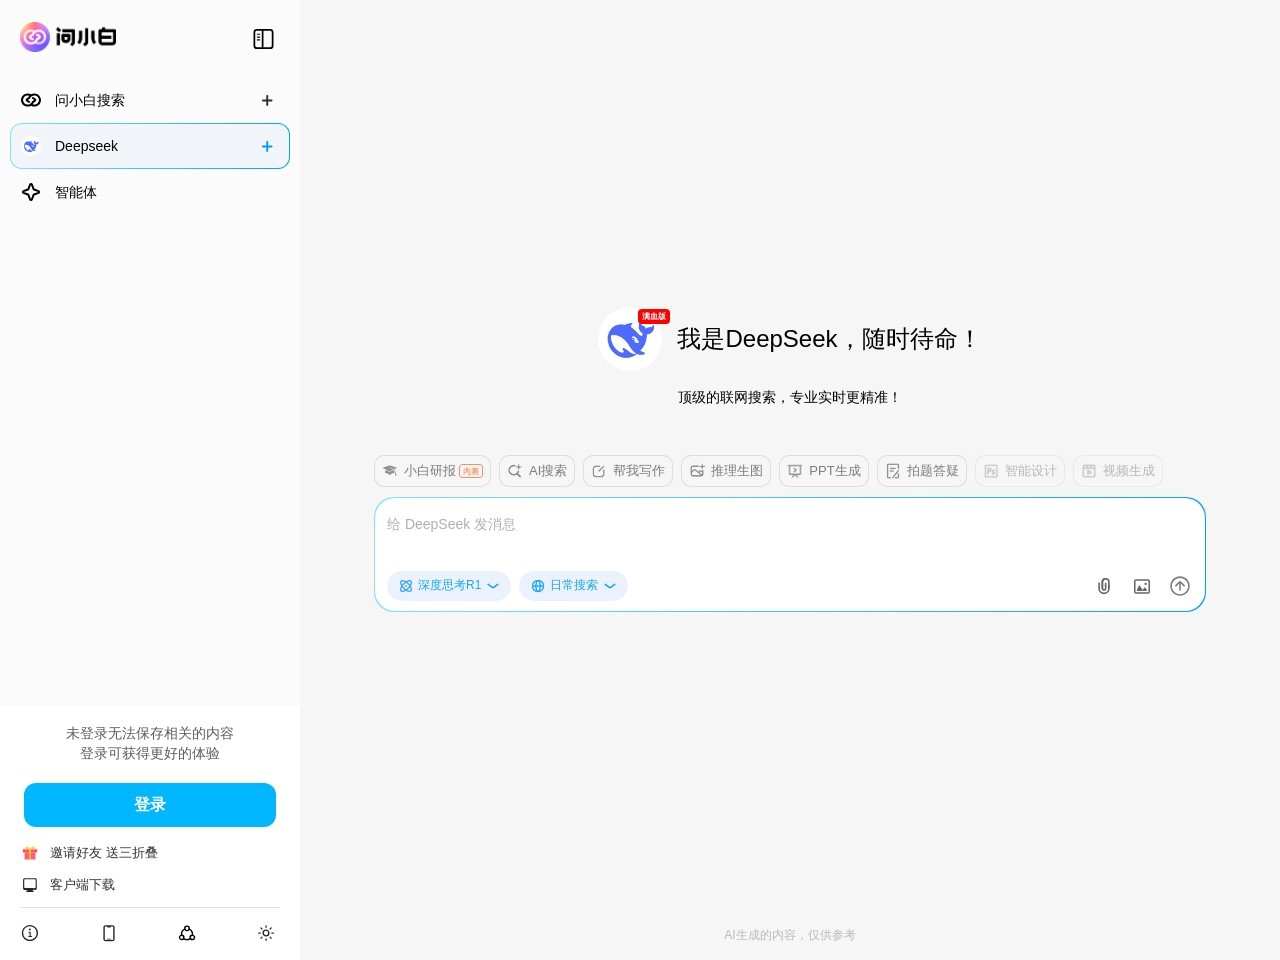Collapse the sidebar with panel icon
The width and height of the screenshot is (1280, 960).
263,39
